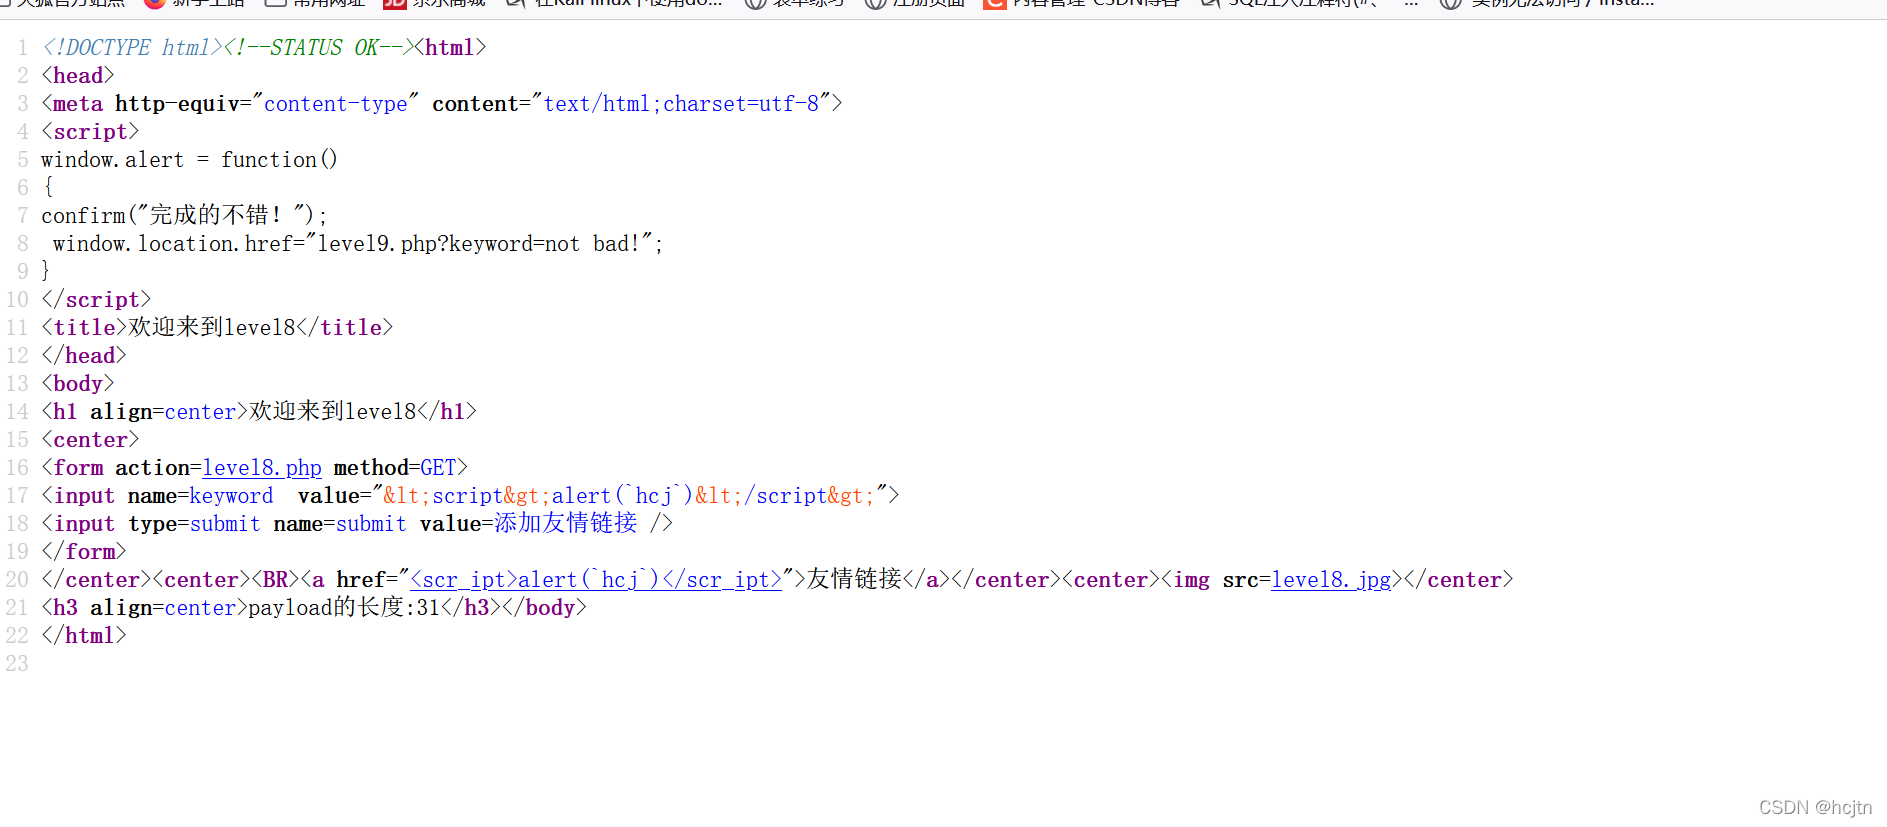The image size is (1887, 827).
Task: Open the level8.php link in form action
Action: coord(262,468)
